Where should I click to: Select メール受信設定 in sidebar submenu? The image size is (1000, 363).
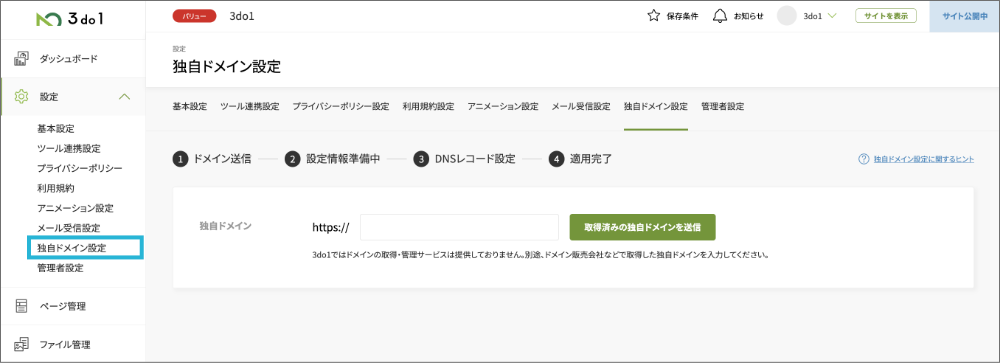[69, 228]
